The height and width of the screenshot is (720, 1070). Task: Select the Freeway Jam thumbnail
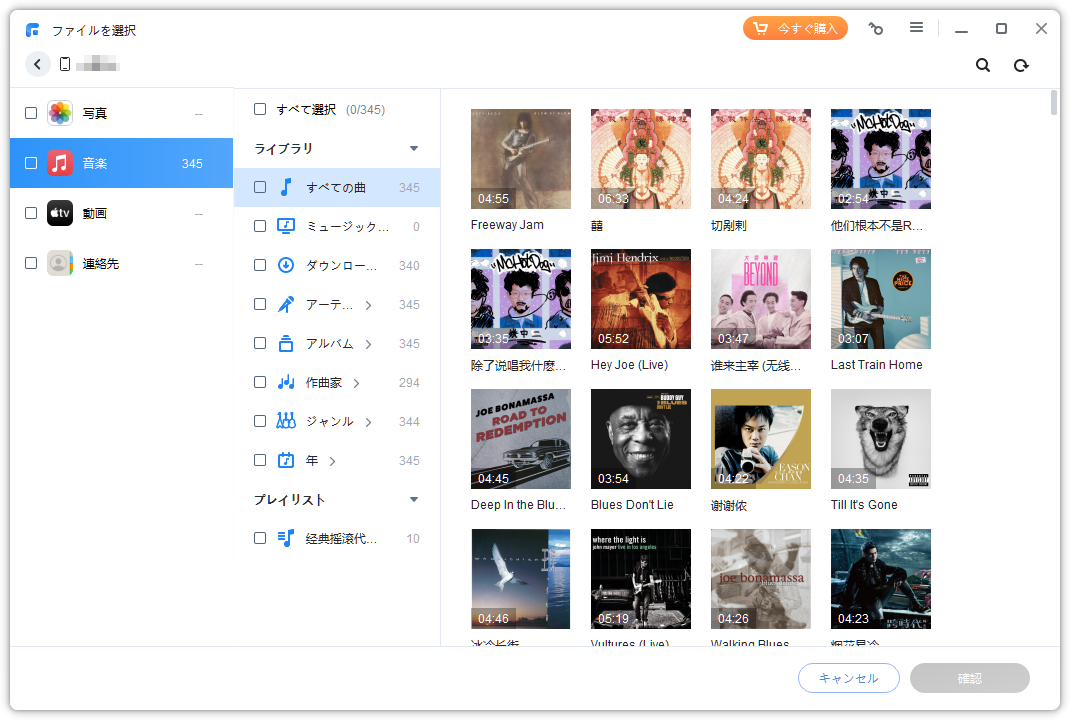(x=521, y=159)
